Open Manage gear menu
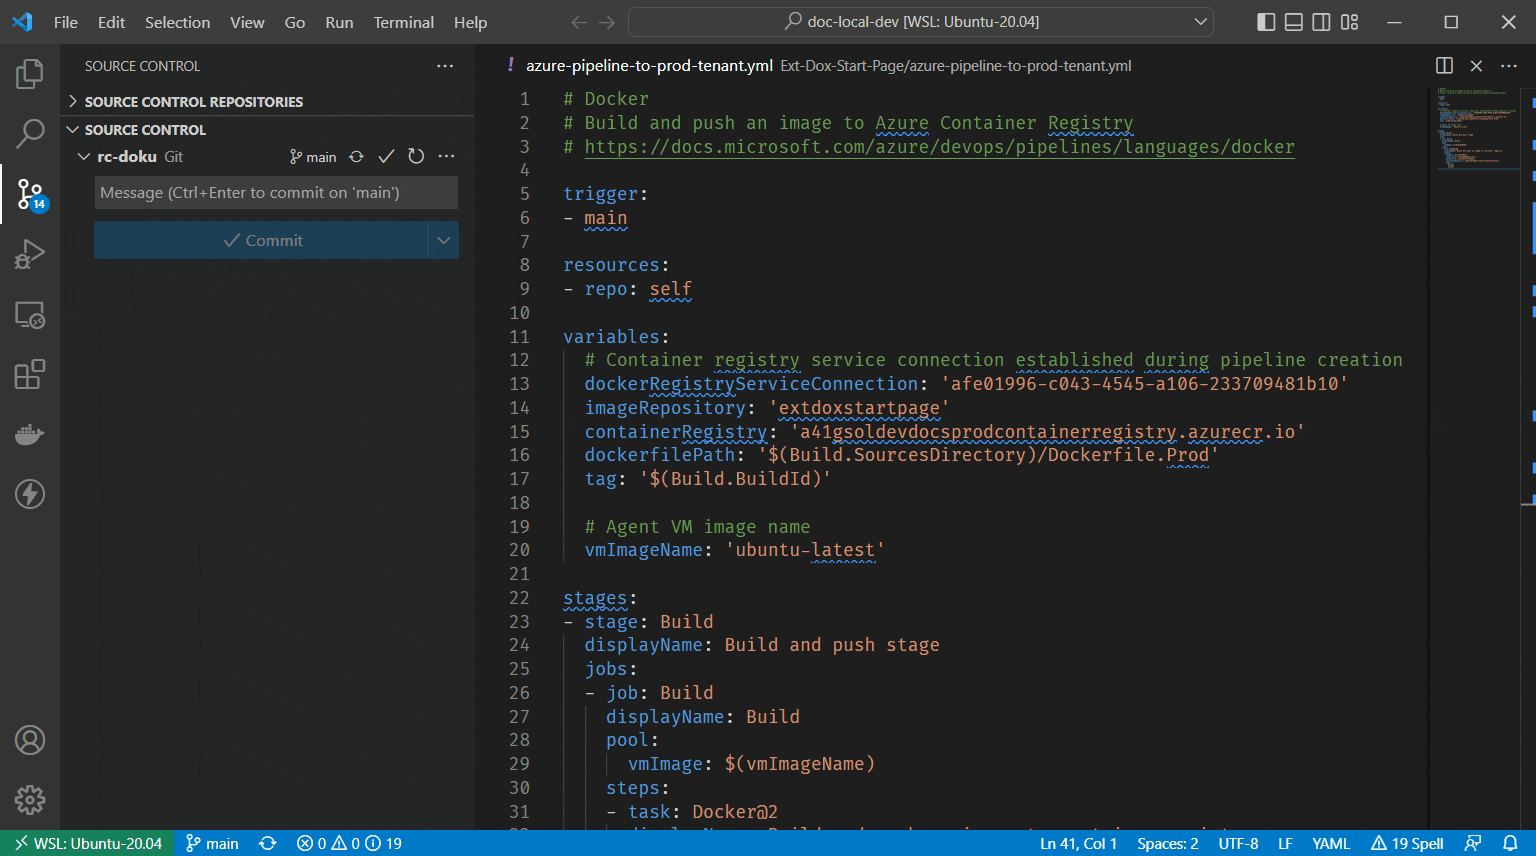The height and width of the screenshot is (856, 1536). [30, 800]
